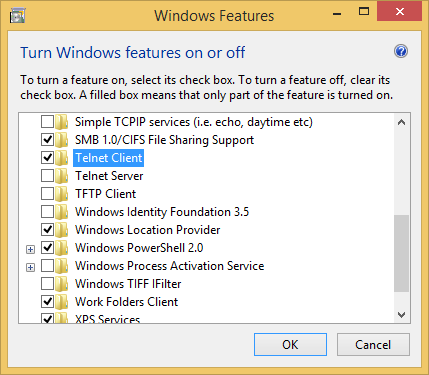Enable Simple TCPIP services checkbox
Screen dimensions: 429x375
click(x=47, y=122)
